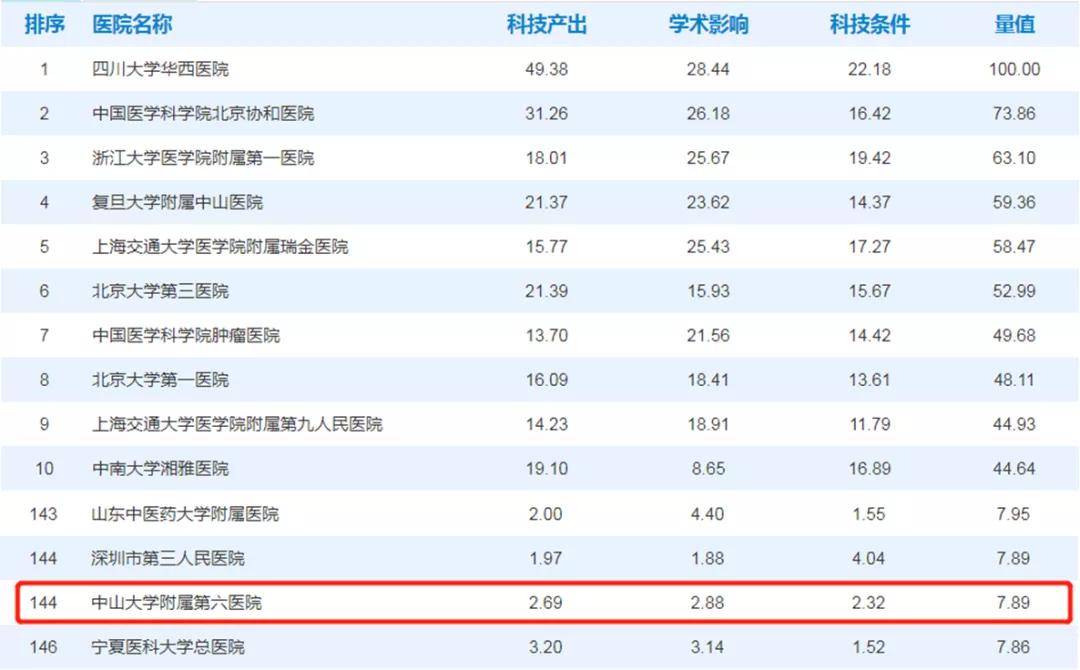This screenshot has width=1080, height=670.
Task: Click the 科技产出 column header
Action: 547,25
